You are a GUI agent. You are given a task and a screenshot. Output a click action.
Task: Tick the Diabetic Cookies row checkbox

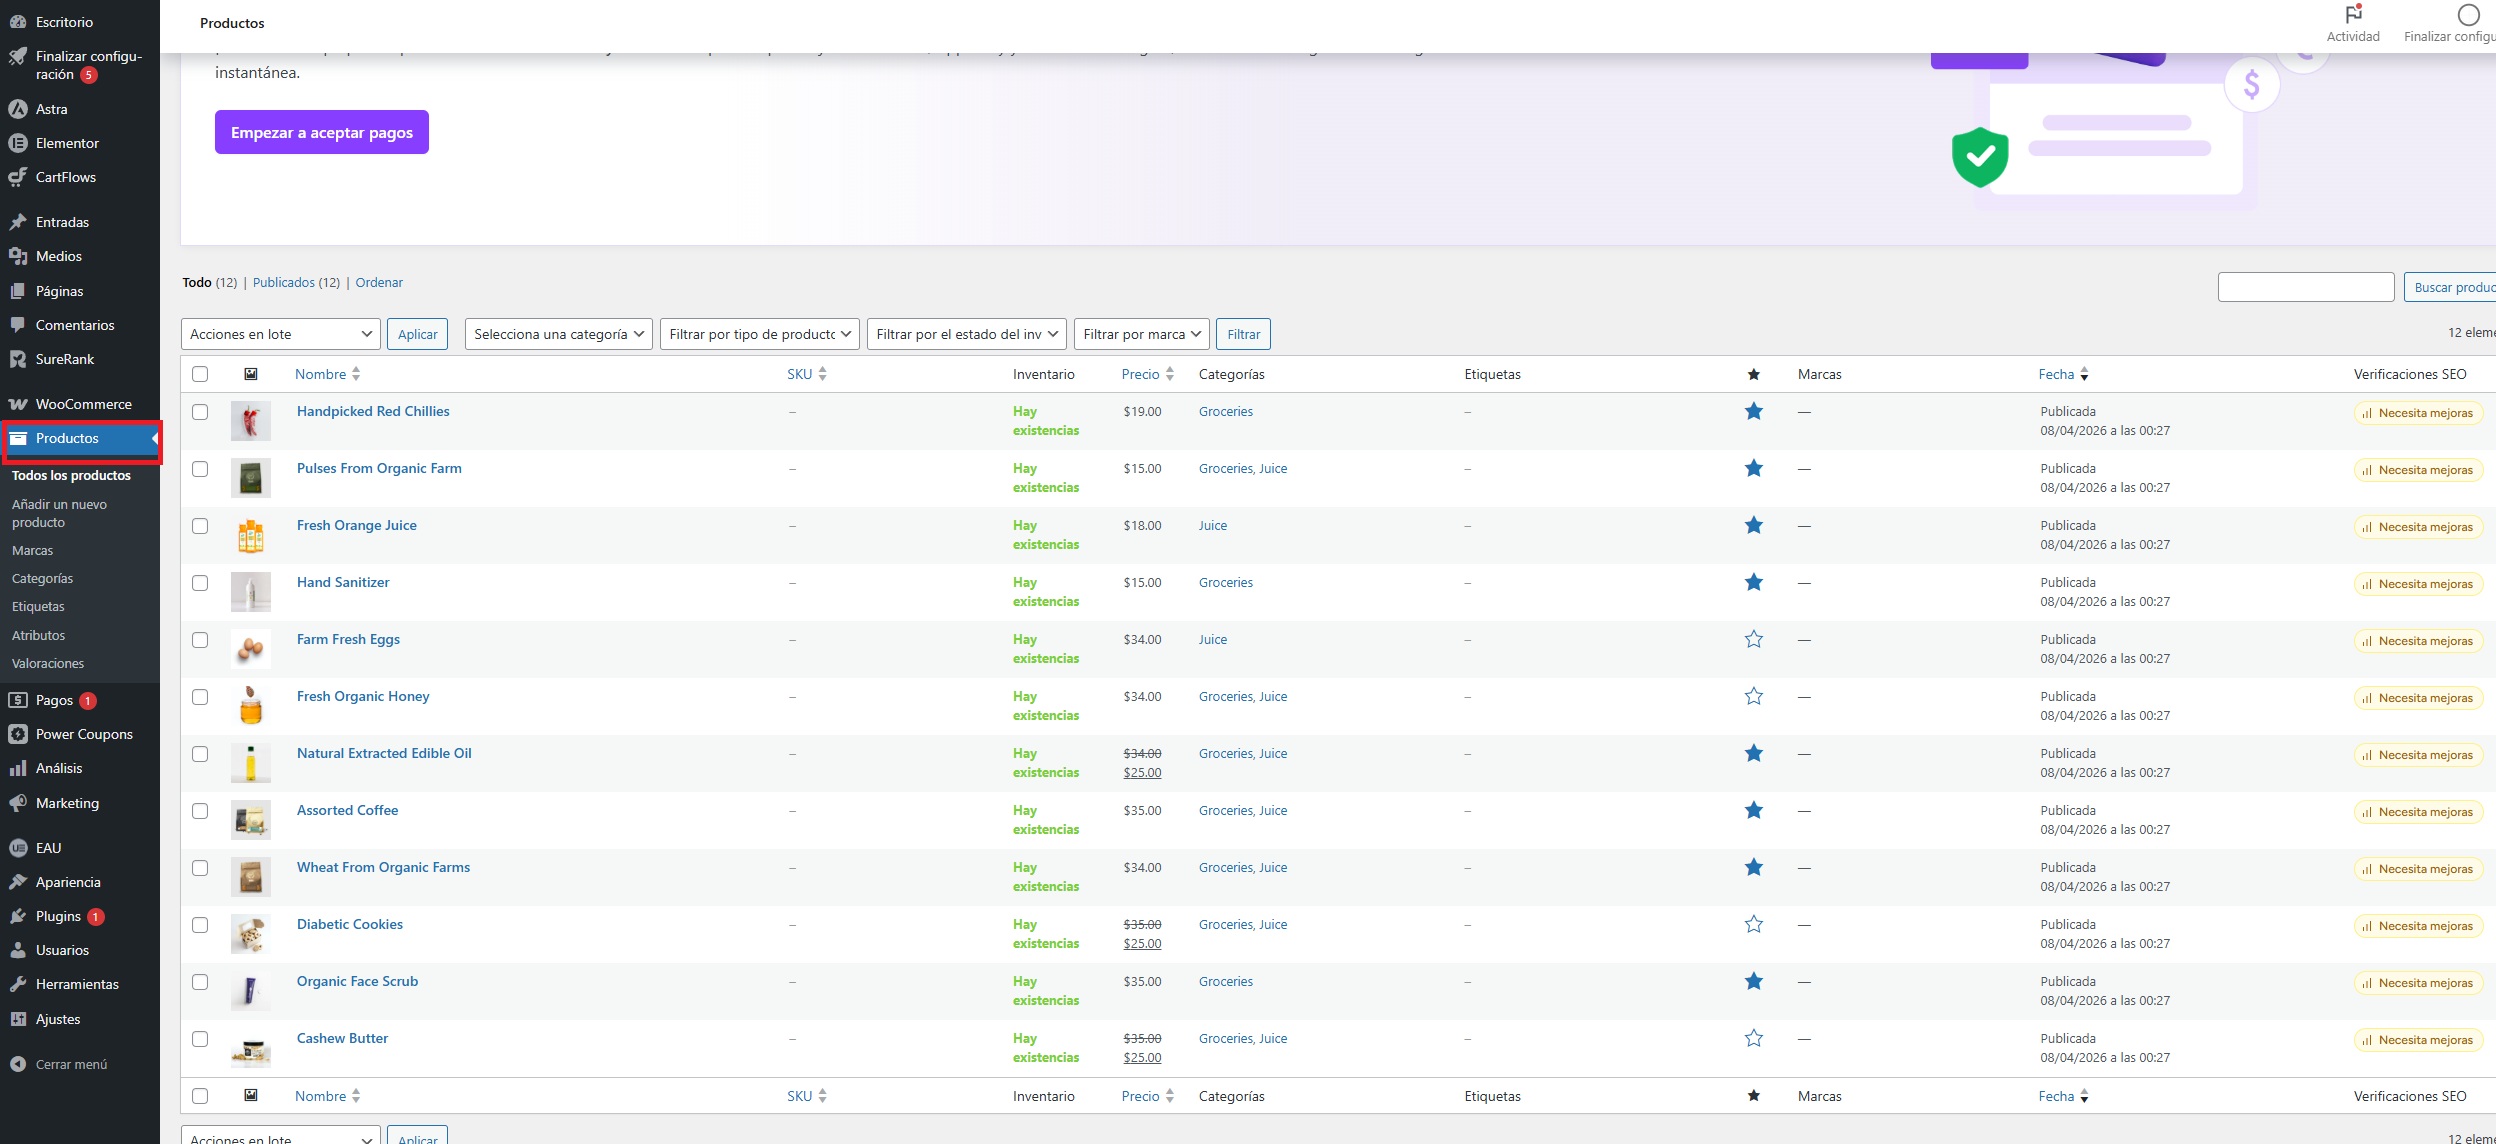click(x=200, y=925)
